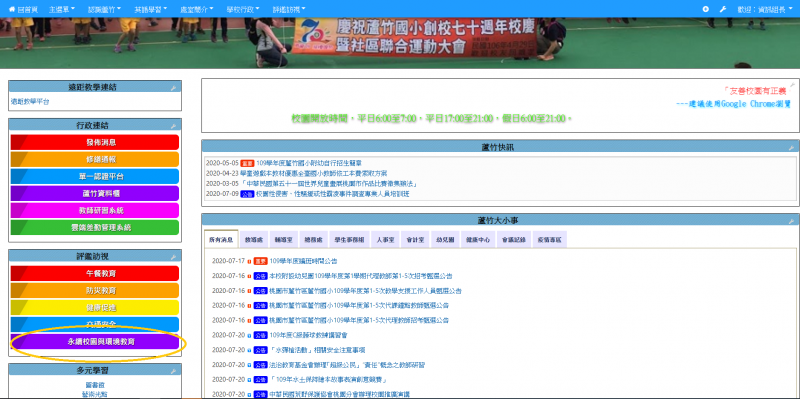Open the 遠距教學平台 link
The height and width of the screenshot is (399, 800).
pos(30,102)
